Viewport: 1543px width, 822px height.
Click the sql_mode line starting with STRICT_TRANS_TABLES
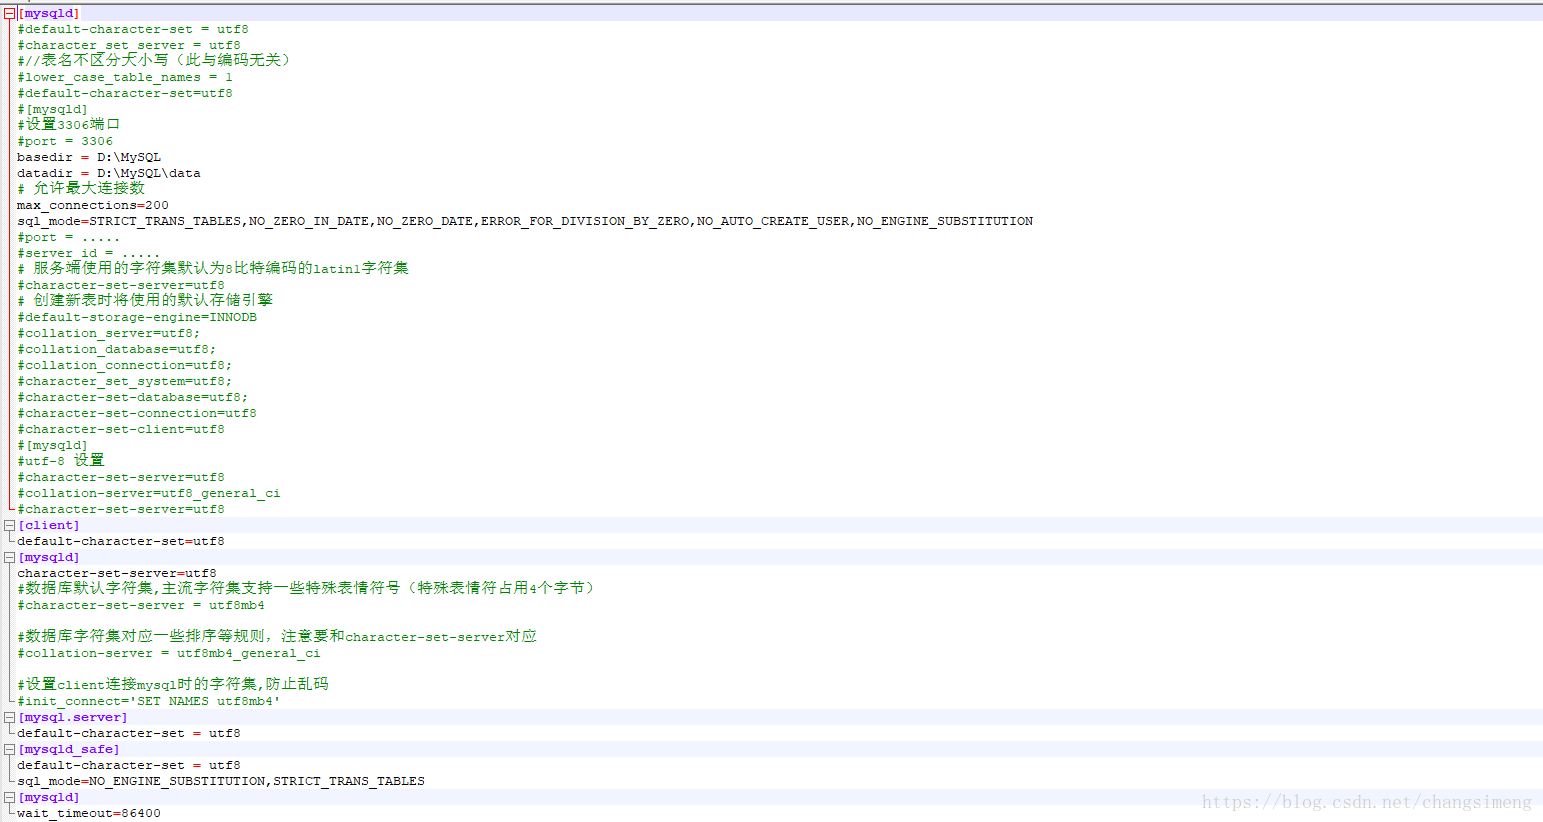click(525, 221)
